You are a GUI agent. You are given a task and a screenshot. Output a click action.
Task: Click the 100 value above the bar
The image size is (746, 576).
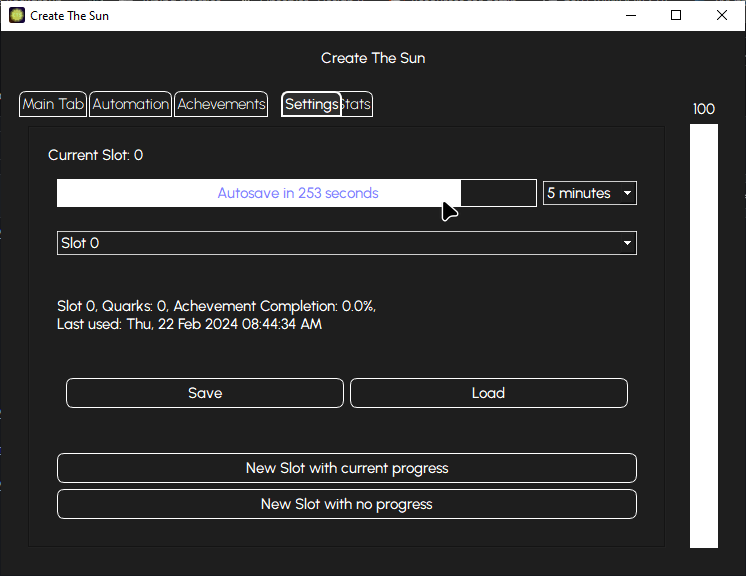[704, 109]
